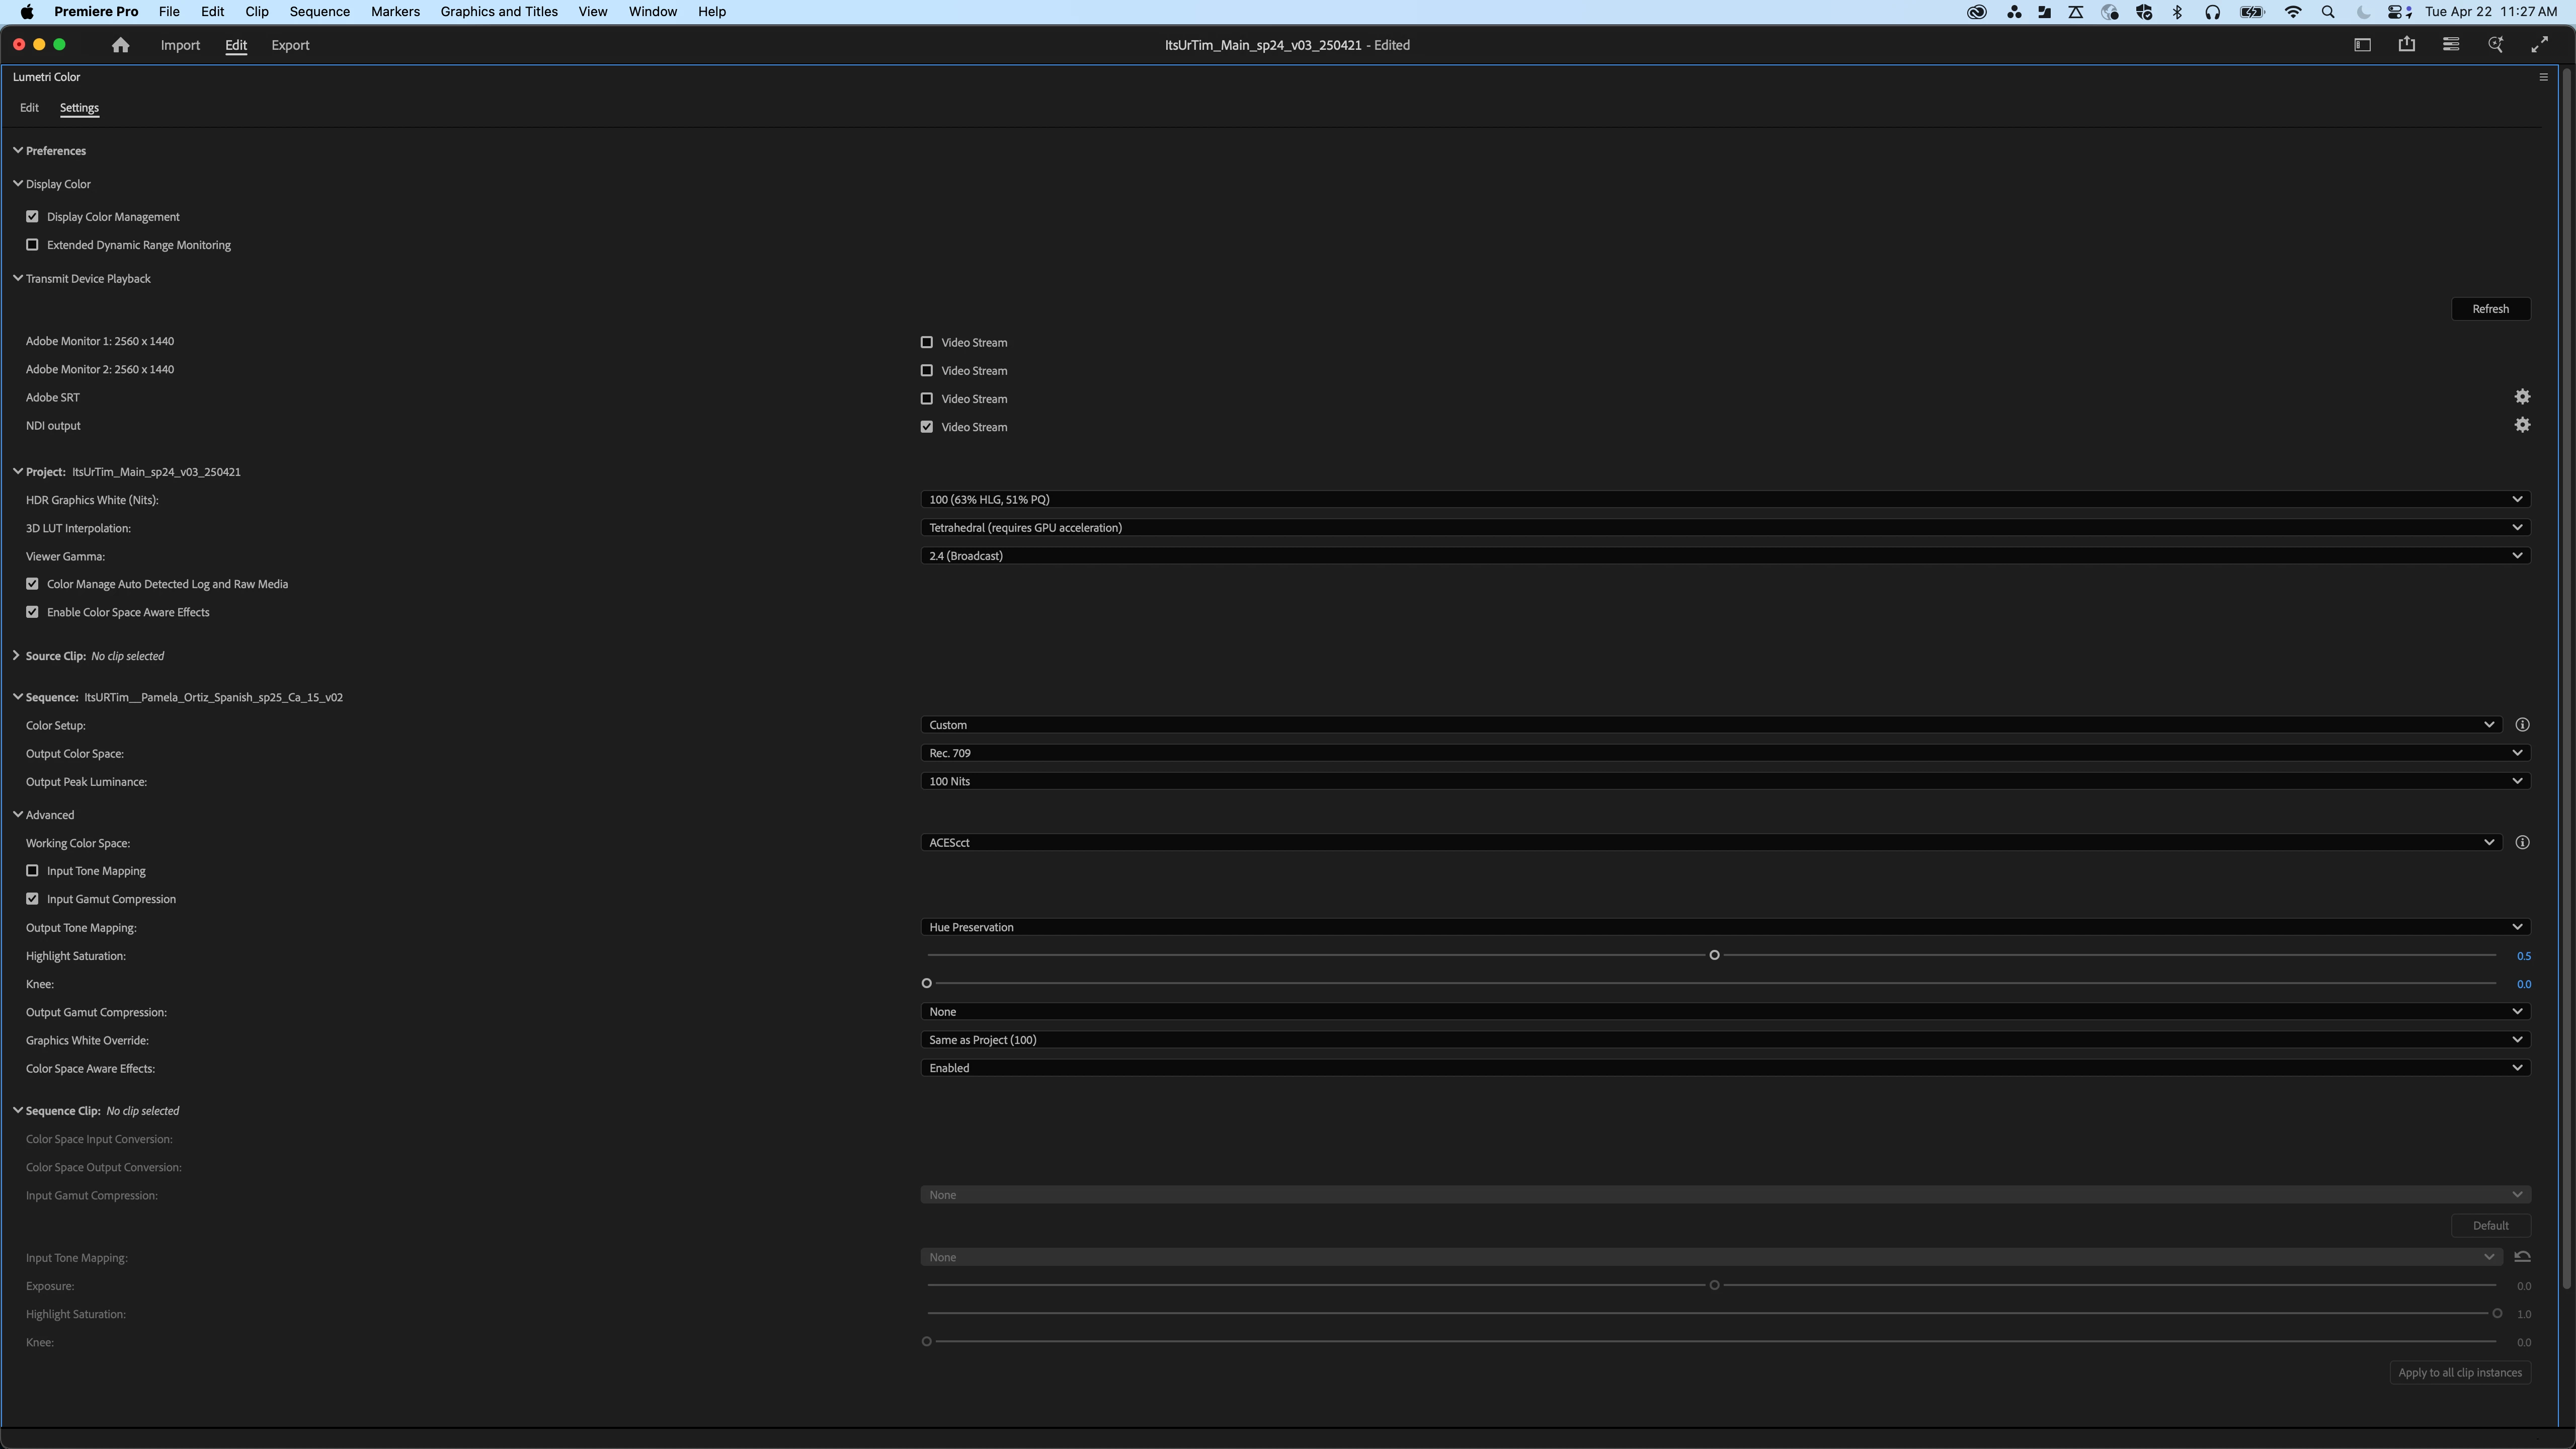Open the progress dashboard bars icon
This screenshot has width=2576, height=1449.
pos(2451,45)
